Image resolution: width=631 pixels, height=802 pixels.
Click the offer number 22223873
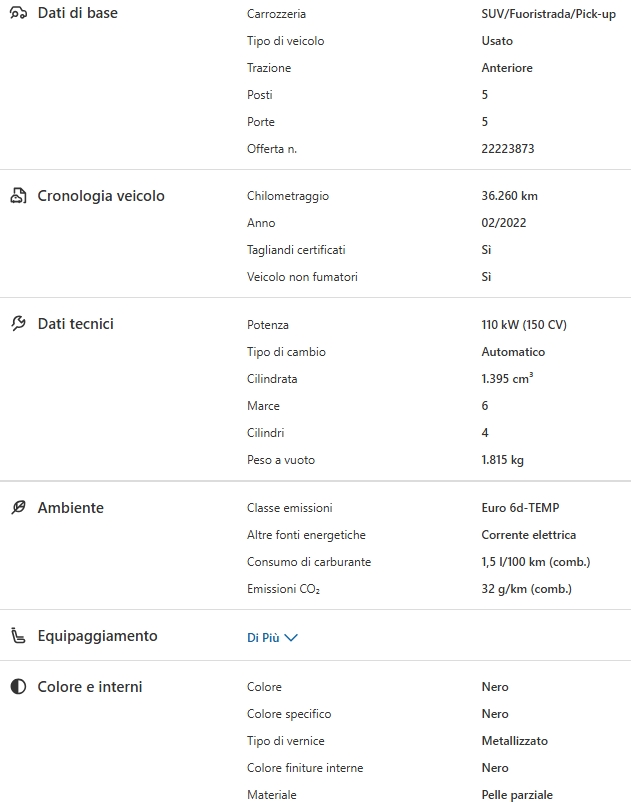coord(507,149)
